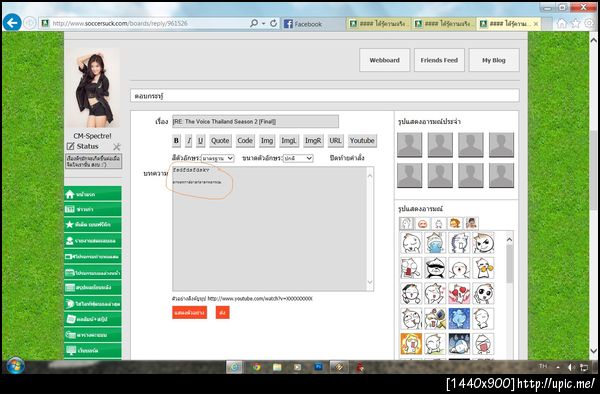This screenshot has height=394, width=600.
Task: Insert a left-aligned image with ImgL
Action: point(289,140)
